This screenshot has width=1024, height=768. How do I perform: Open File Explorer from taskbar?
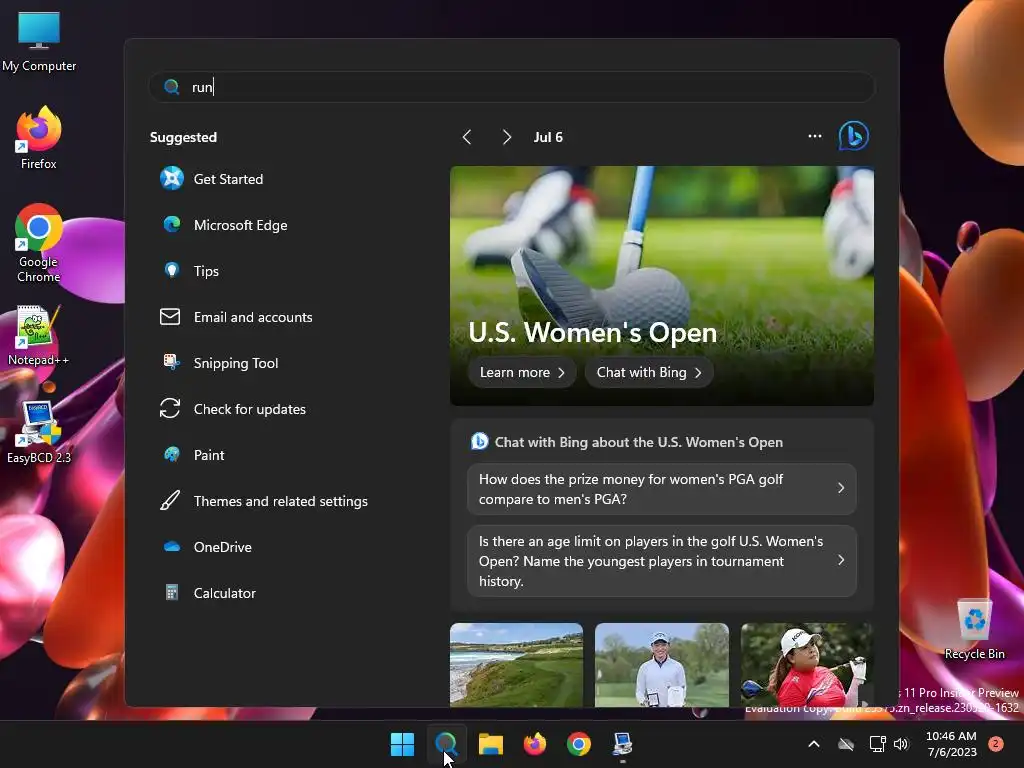tap(490, 744)
